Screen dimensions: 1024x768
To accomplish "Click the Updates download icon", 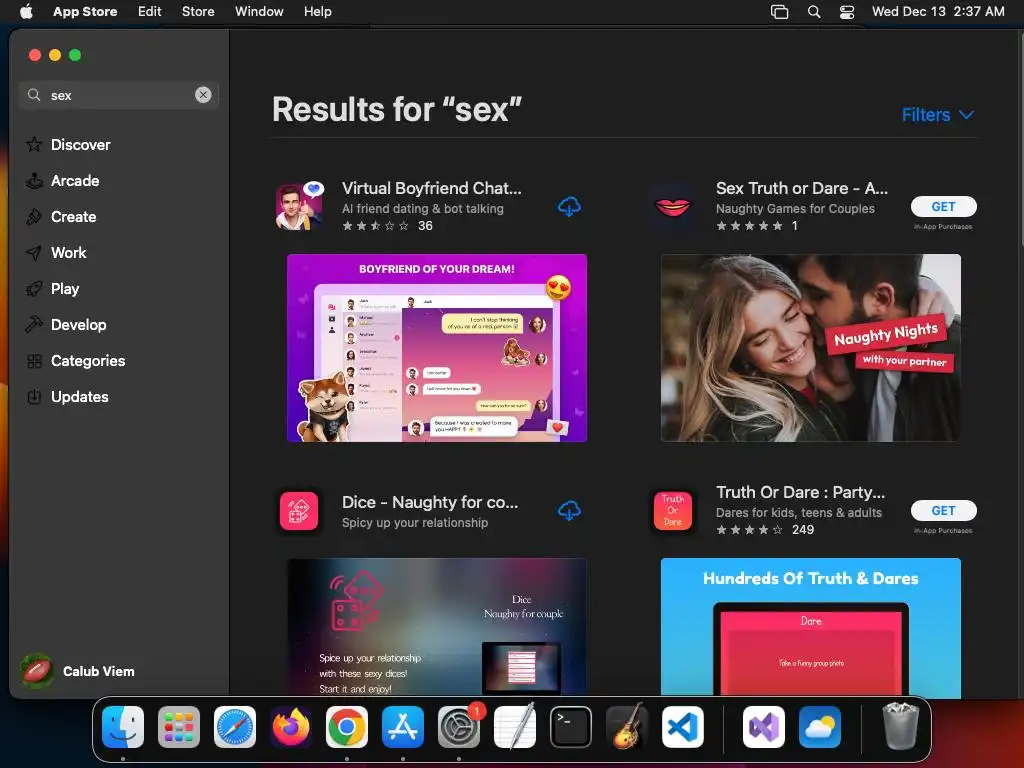I will pos(34,396).
